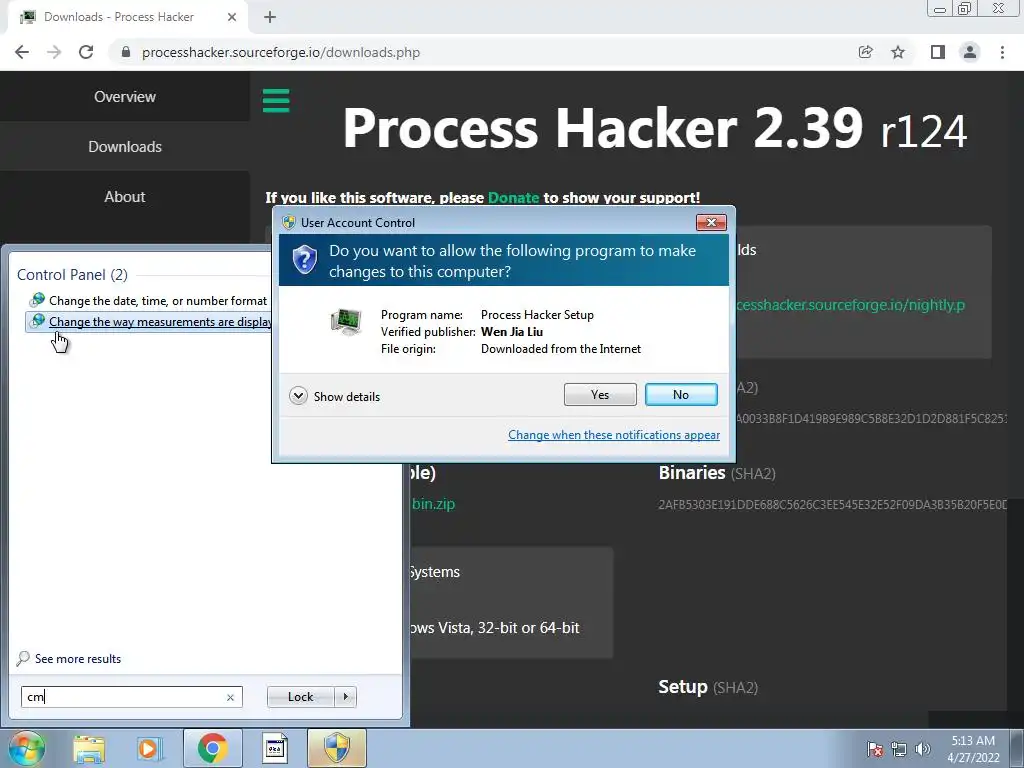Toggle the browser side panel icon
The image size is (1024, 768).
tap(938, 52)
